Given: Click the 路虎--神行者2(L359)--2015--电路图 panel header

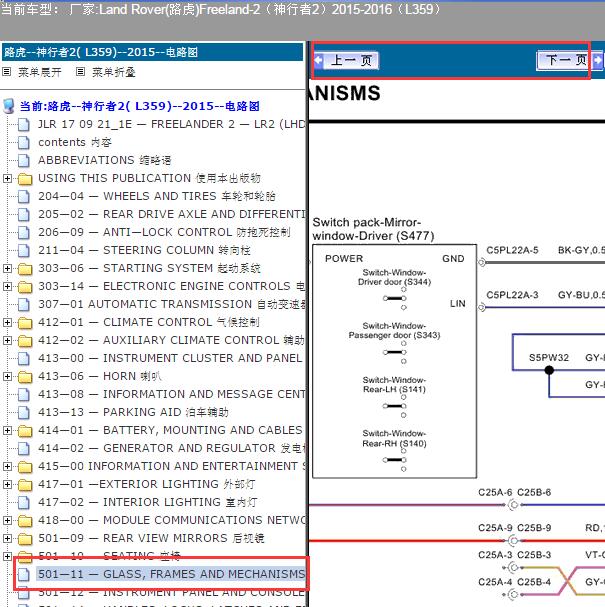Looking at the screenshot, I should coord(152,52).
